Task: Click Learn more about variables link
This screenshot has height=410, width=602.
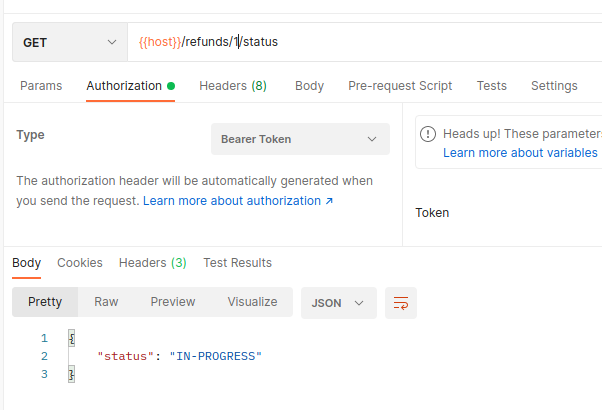Action: click(520, 153)
